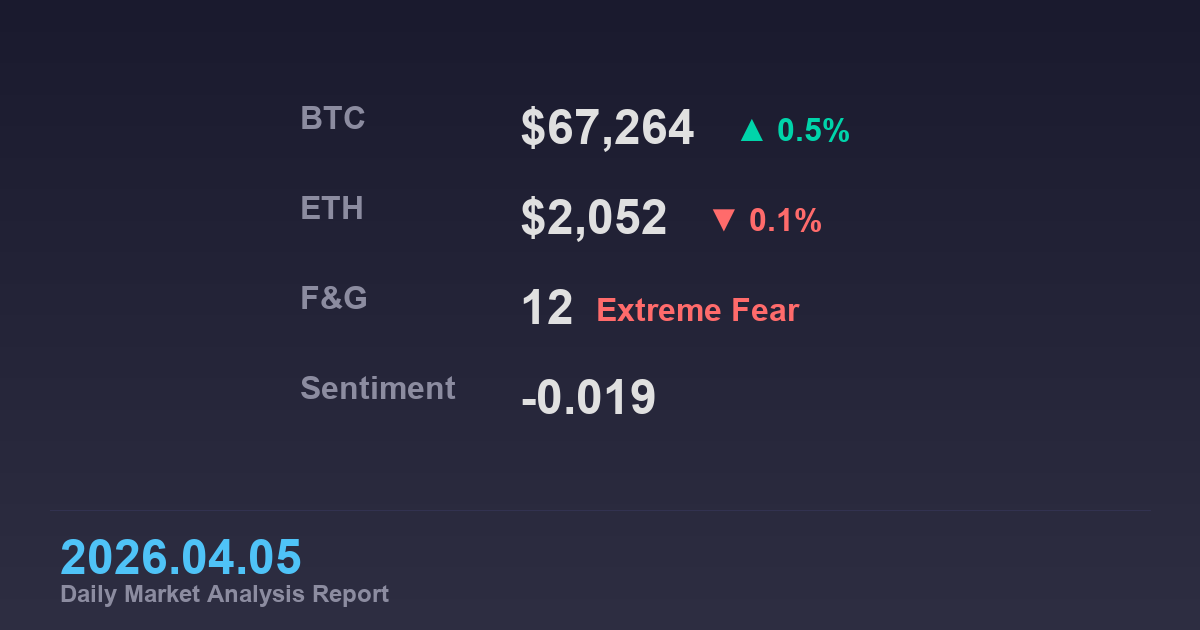The image size is (1200, 630).
Task: Select the BTC row label
Action: [333, 118]
